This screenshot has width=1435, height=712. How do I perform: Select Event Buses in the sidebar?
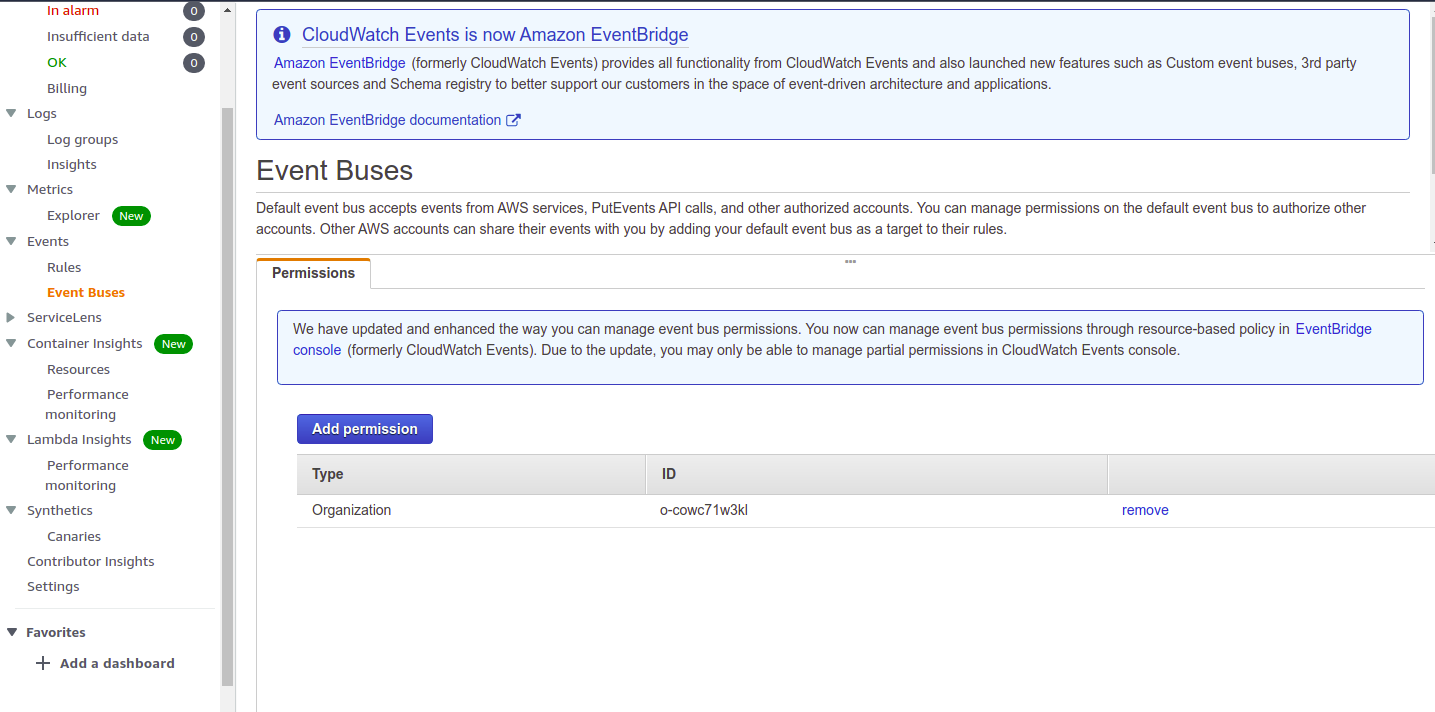tap(86, 293)
